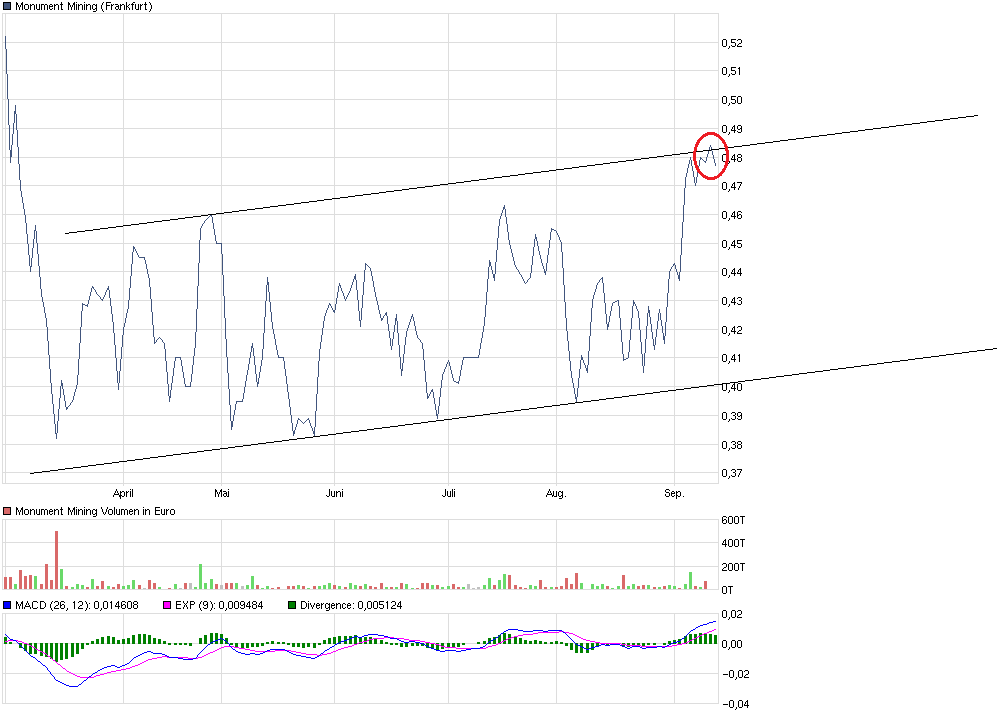Click the Divergence: 0,005124 label

click(x=351, y=605)
